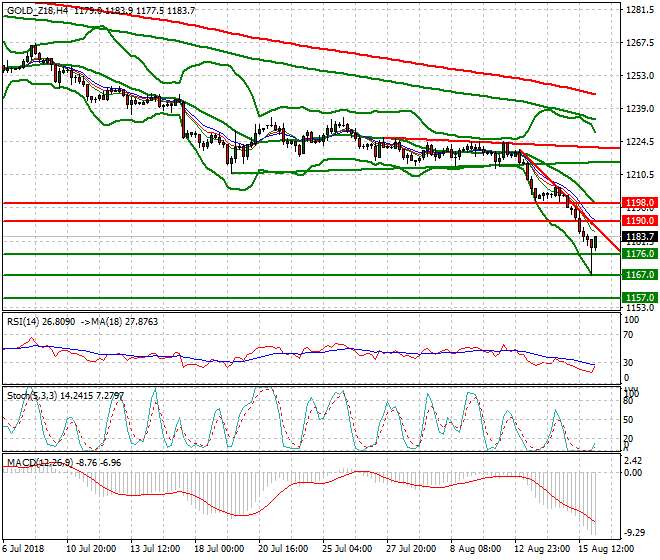Image resolution: width=660 pixels, height=560 pixels.
Task: Select the green 1176.0 support price label
Action: coord(639,254)
